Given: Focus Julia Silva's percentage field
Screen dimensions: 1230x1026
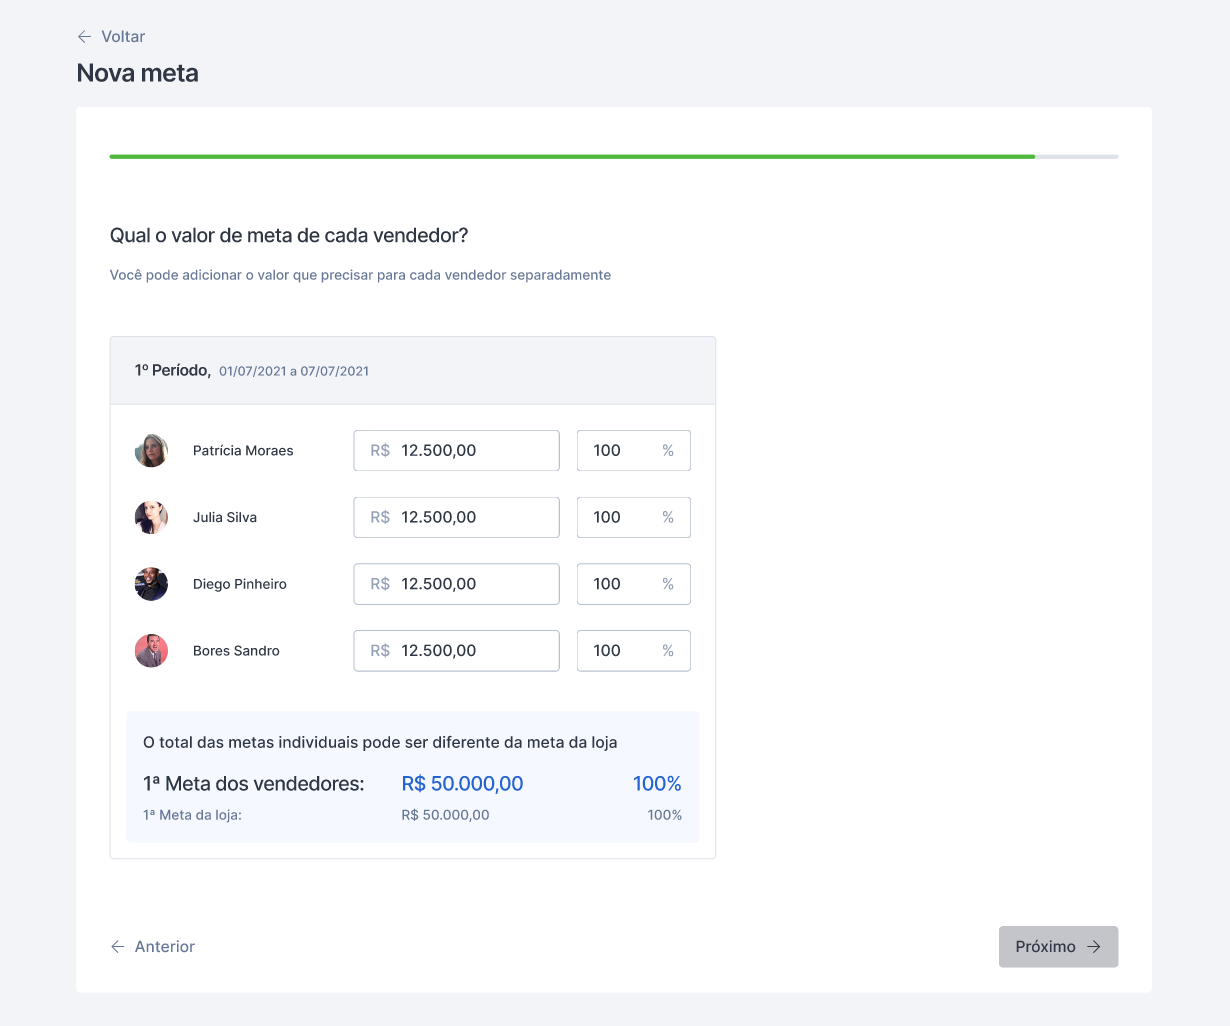Looking at the screenshot, I should tap(620, 518).
